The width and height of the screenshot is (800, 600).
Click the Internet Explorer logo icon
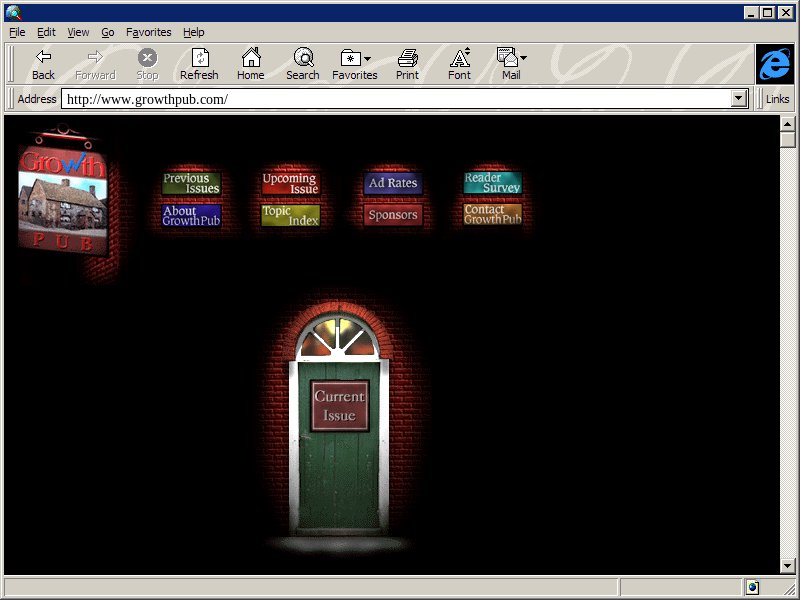[774, 64]
